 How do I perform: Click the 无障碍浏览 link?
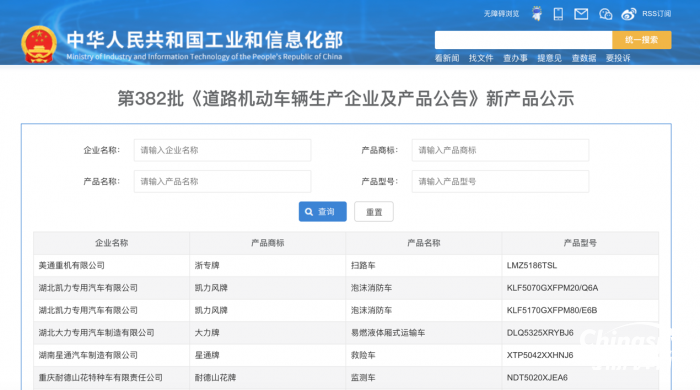[x=501, y=14]
